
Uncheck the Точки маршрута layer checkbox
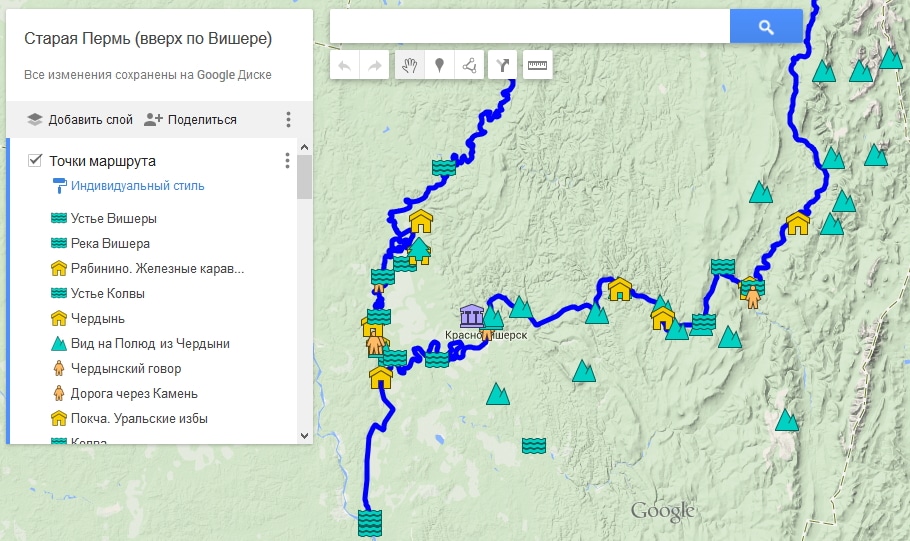(x=35, y=160)
